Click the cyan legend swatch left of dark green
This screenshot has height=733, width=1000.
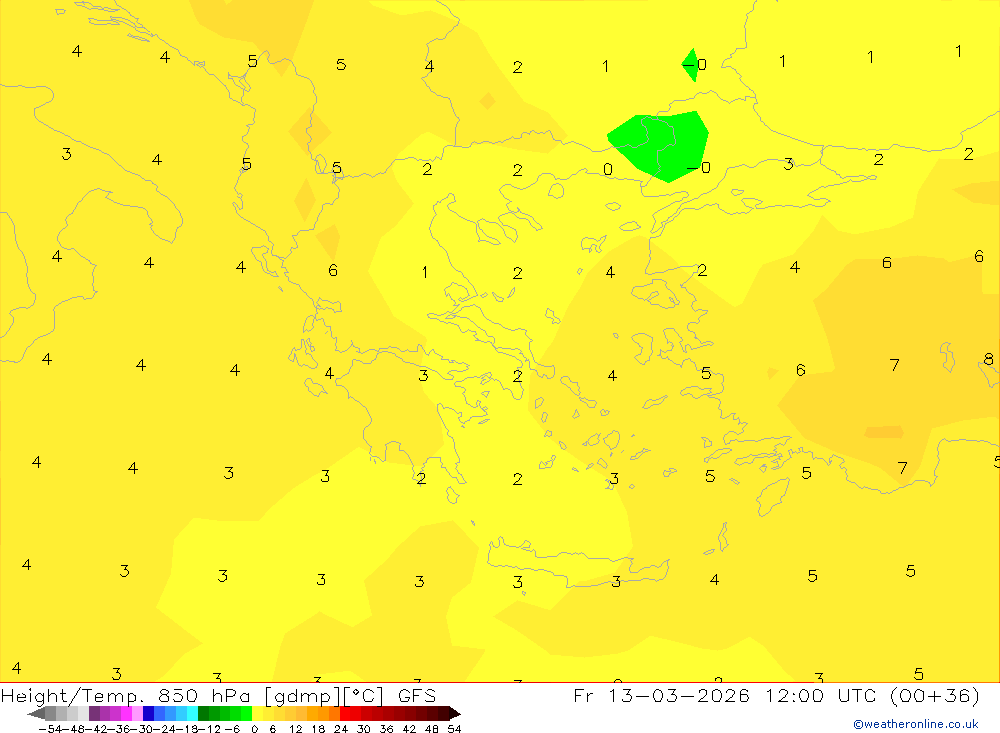(x=192, y=713)
